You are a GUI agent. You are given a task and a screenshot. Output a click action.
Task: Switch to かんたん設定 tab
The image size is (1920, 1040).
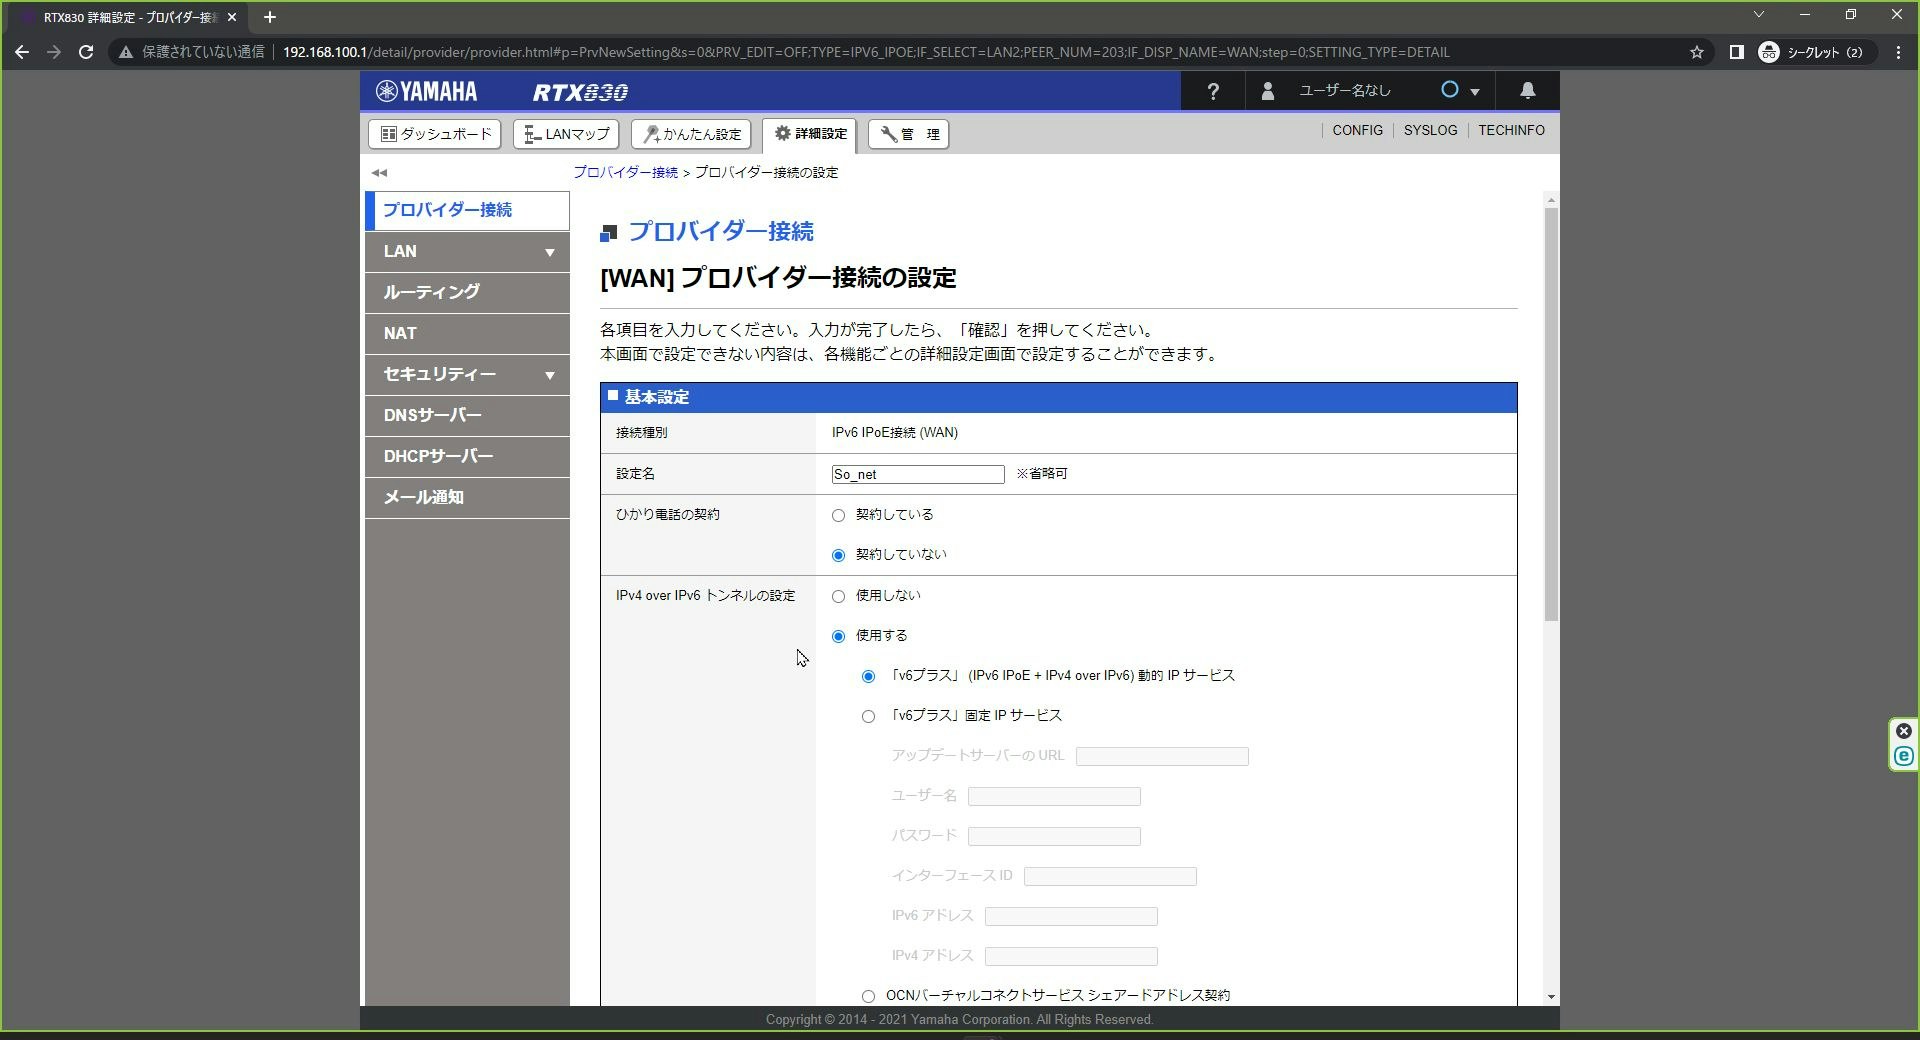point(691,134)
